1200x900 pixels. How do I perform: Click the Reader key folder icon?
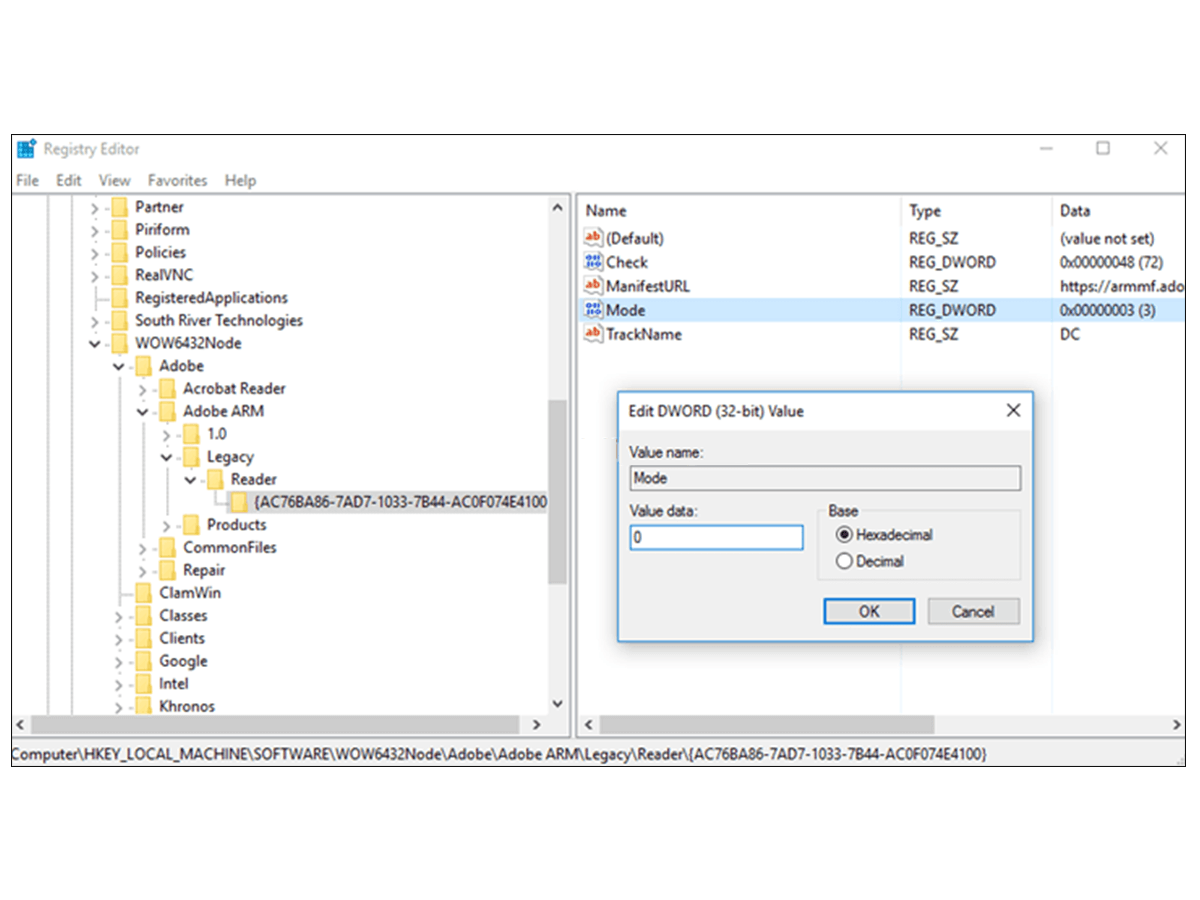click(213, 479)
